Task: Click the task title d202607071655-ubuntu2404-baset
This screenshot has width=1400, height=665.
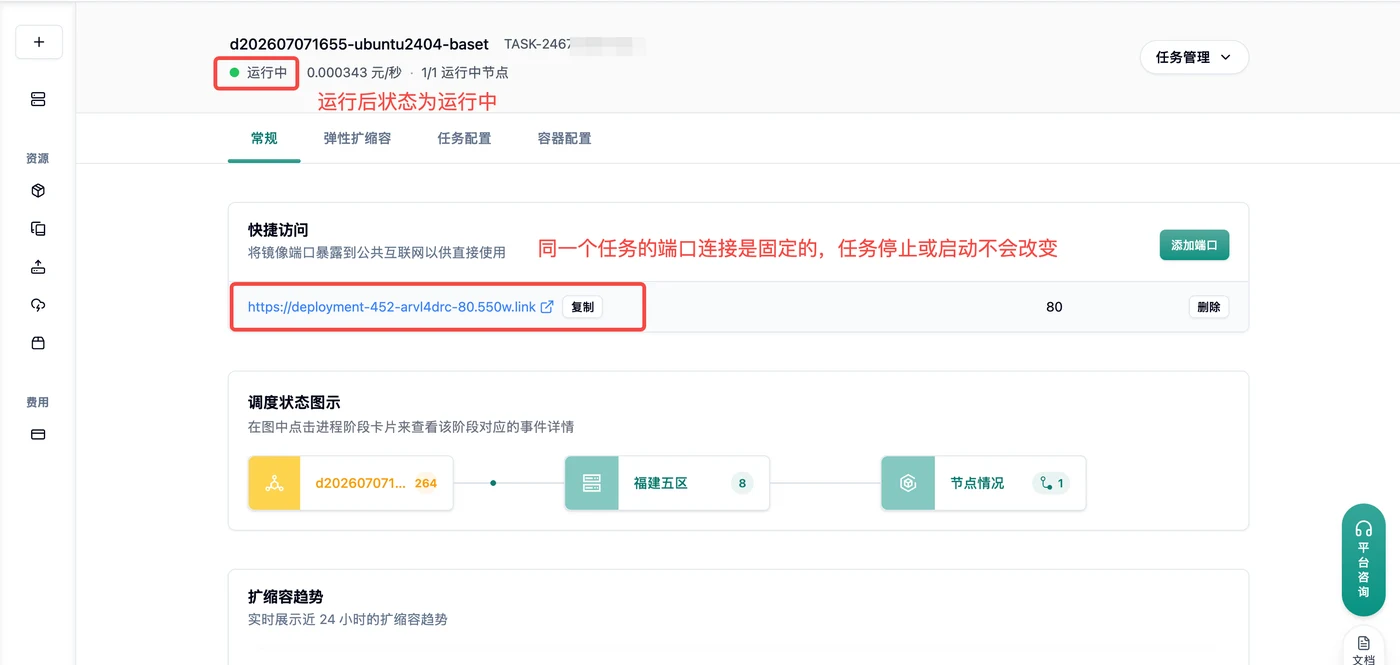Action: coord(359,44)
